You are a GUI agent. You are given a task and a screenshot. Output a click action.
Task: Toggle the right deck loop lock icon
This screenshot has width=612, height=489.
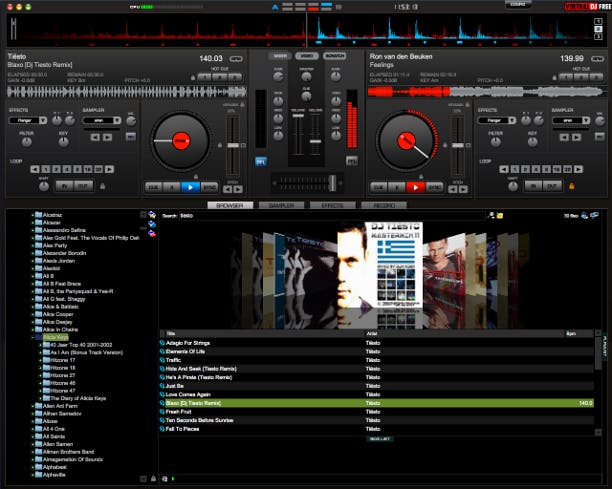572,185
